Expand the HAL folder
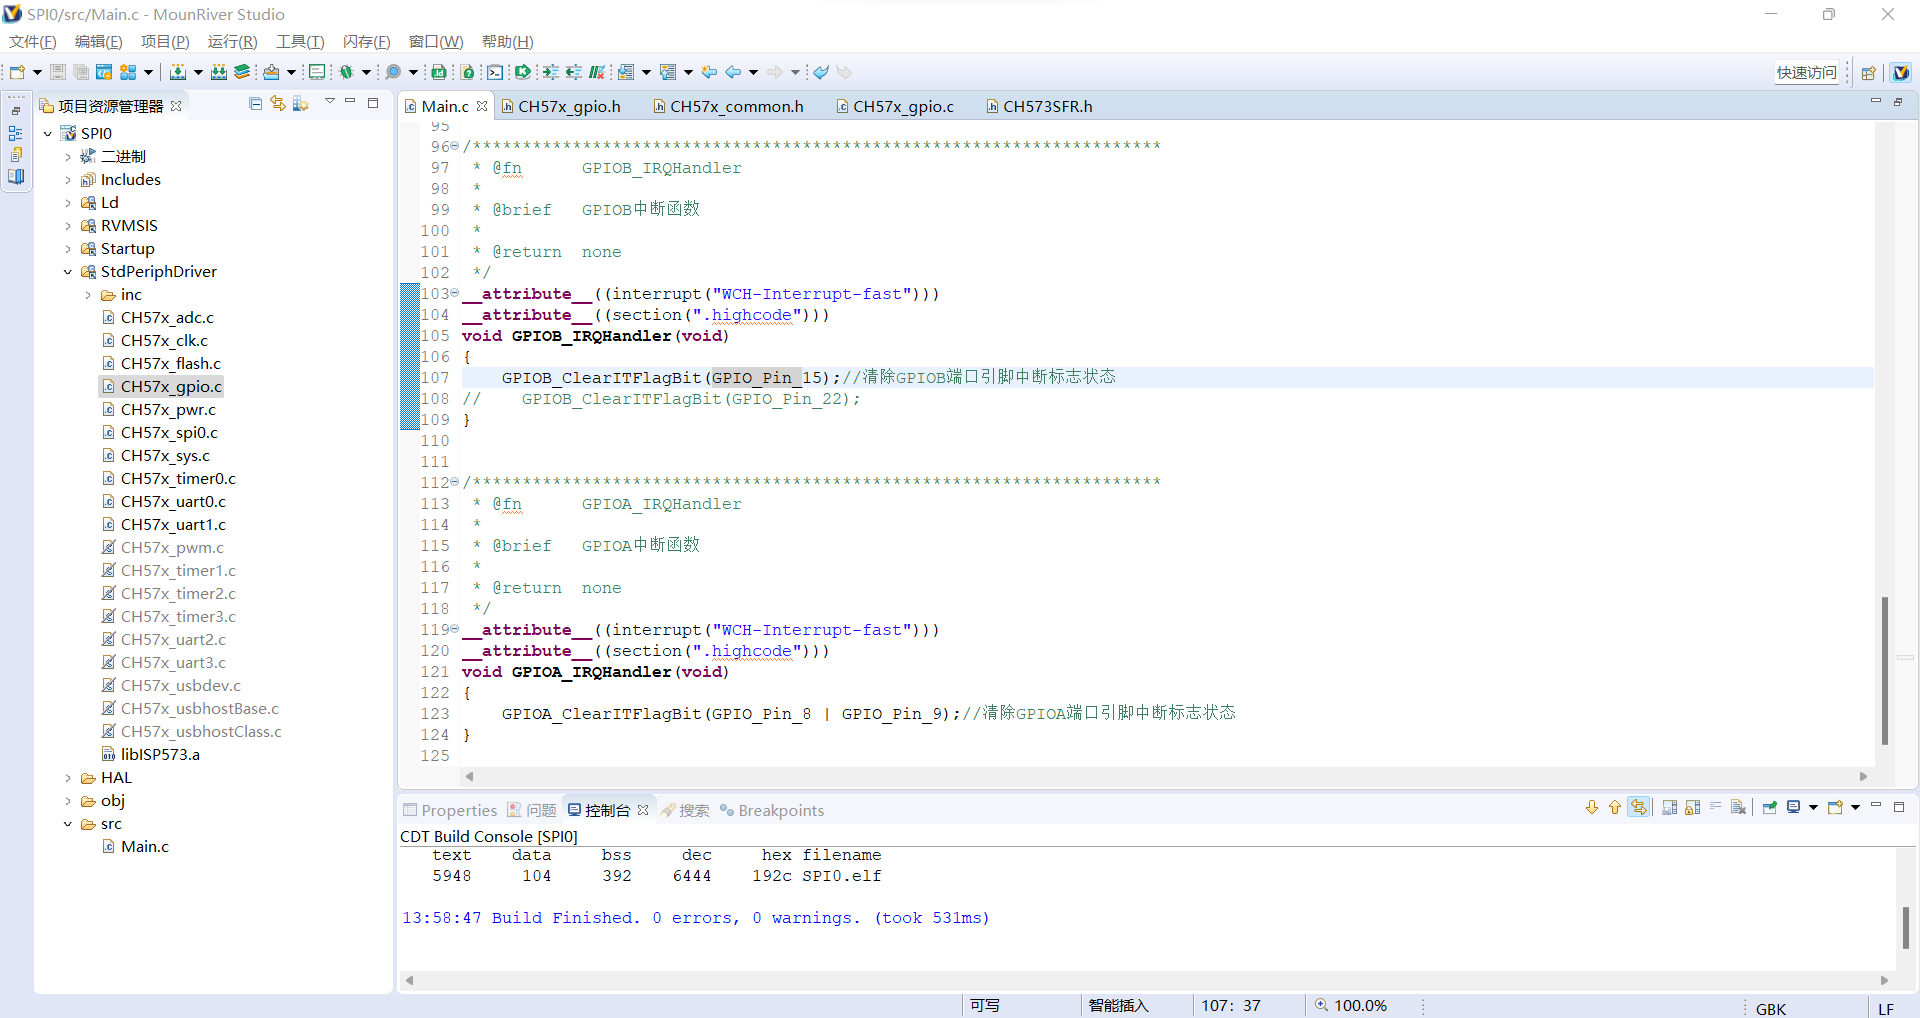 pyautogui.click(x=68, y=778)
